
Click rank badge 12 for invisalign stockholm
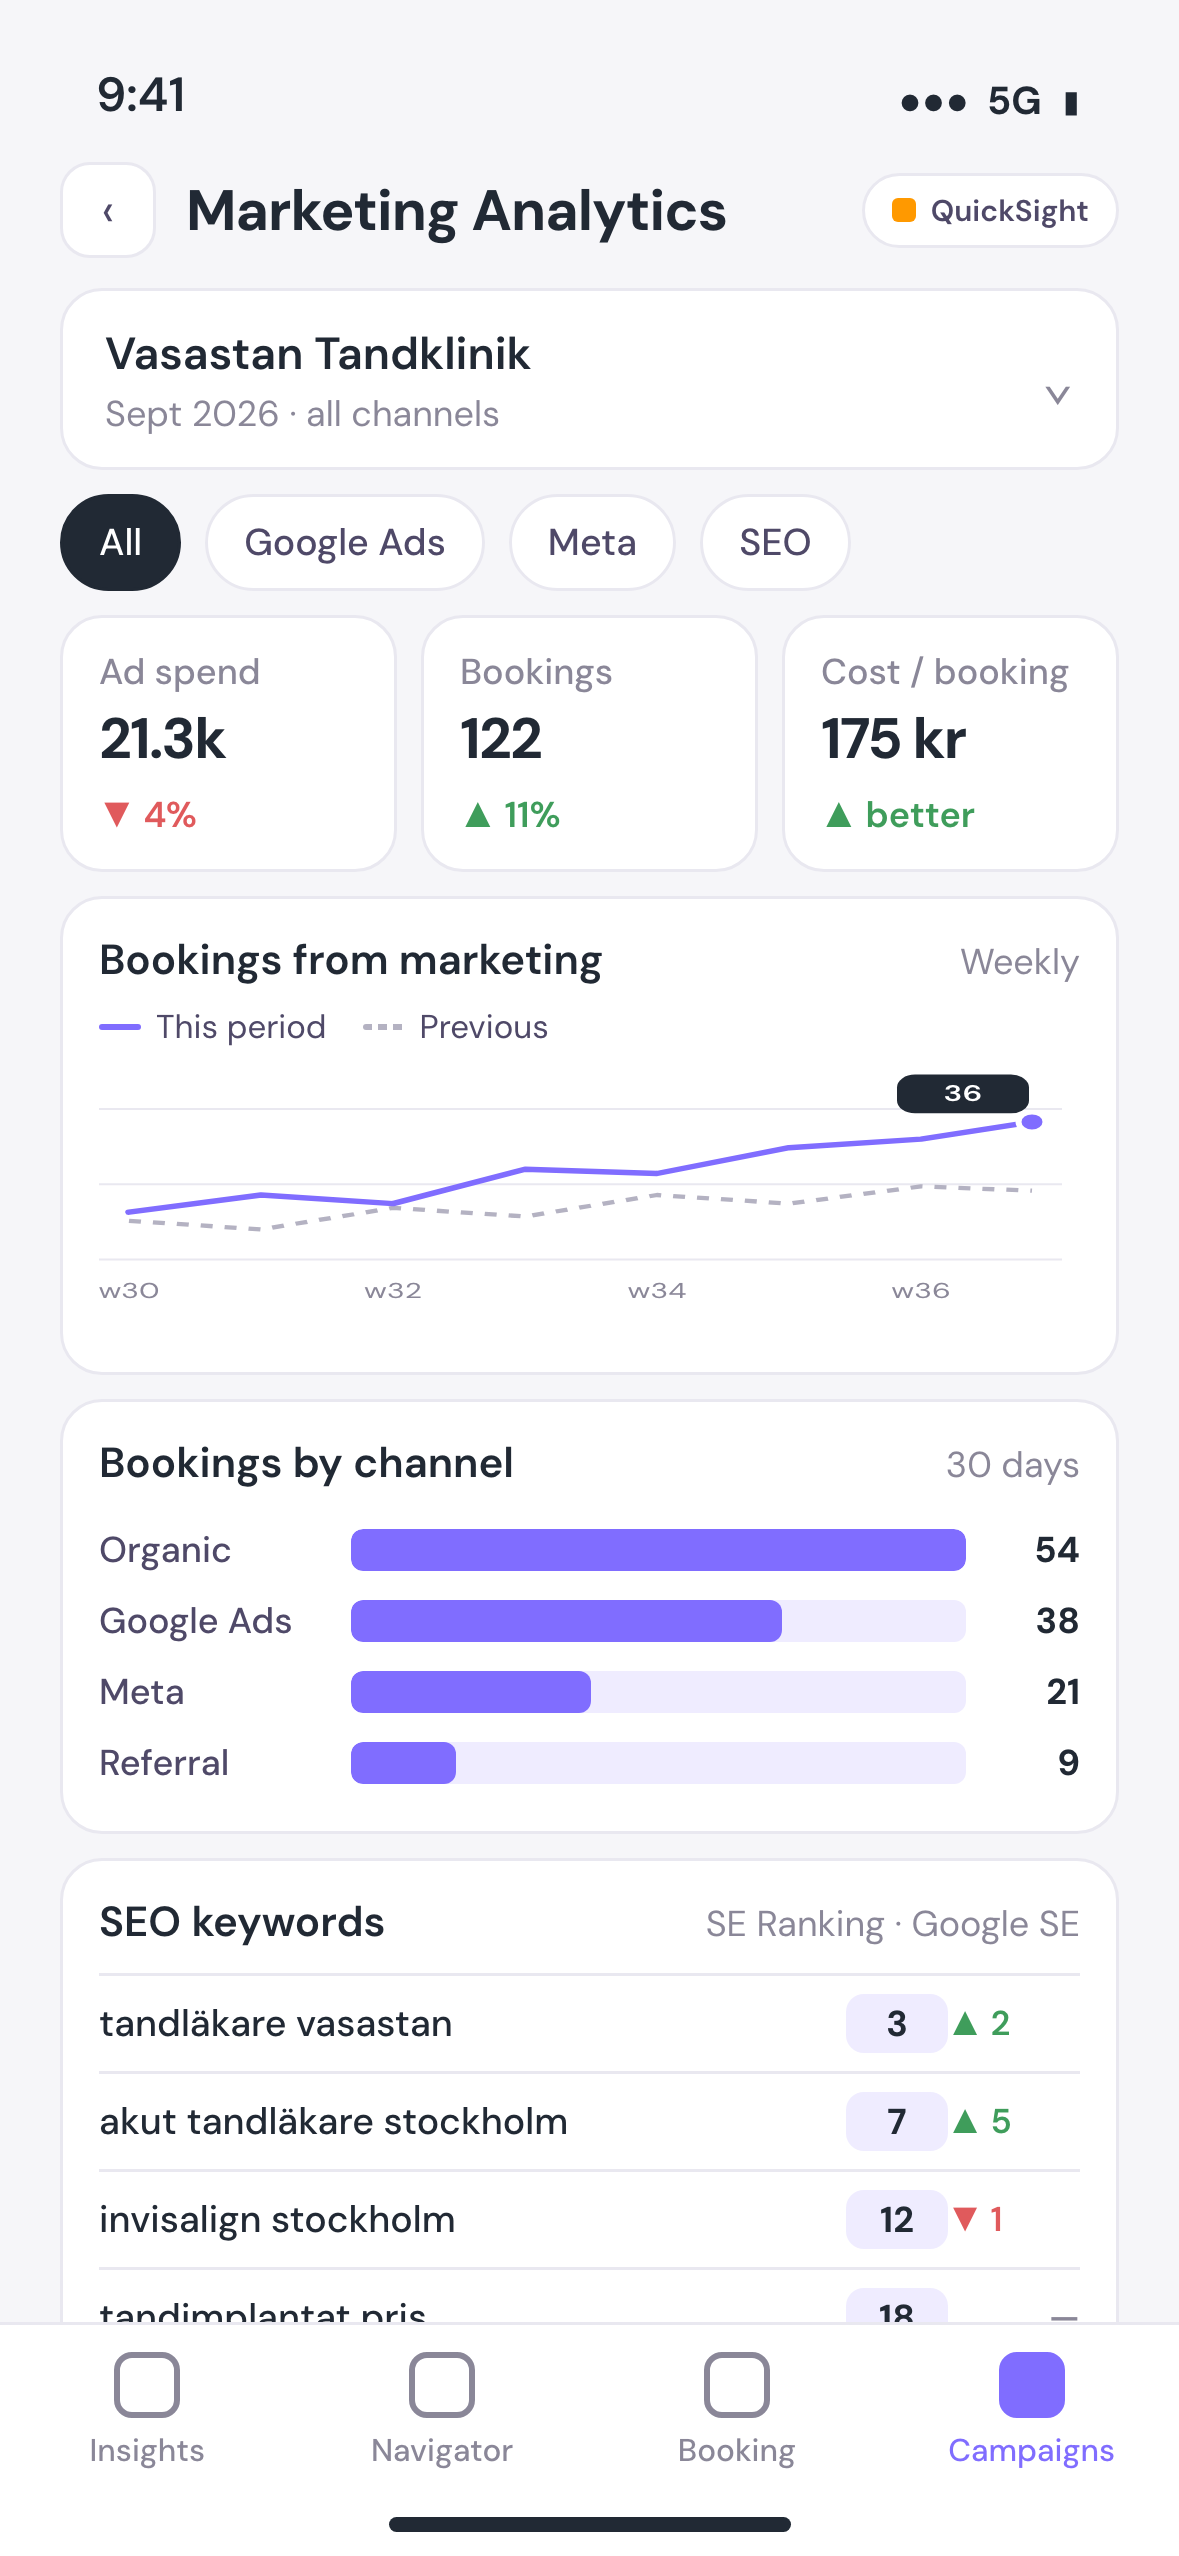[897, 2220]
